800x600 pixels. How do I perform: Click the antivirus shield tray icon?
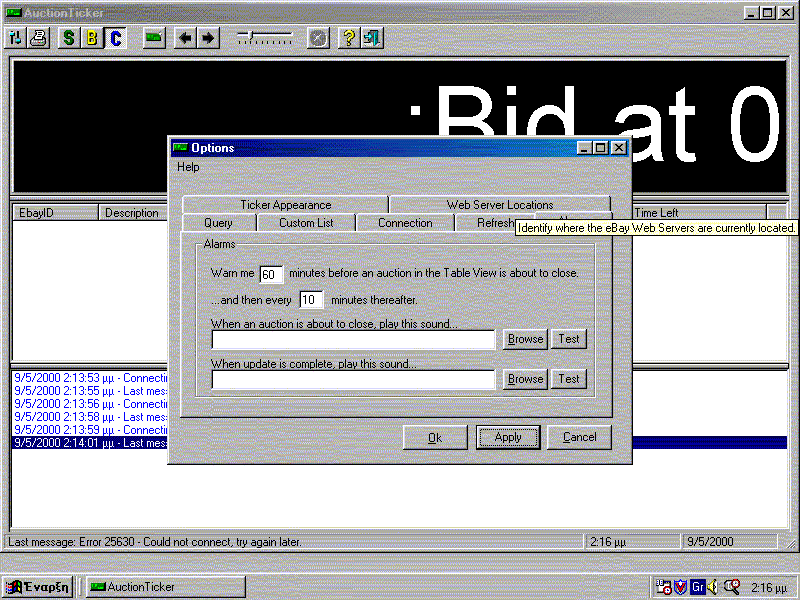click(x=681, y=587)
